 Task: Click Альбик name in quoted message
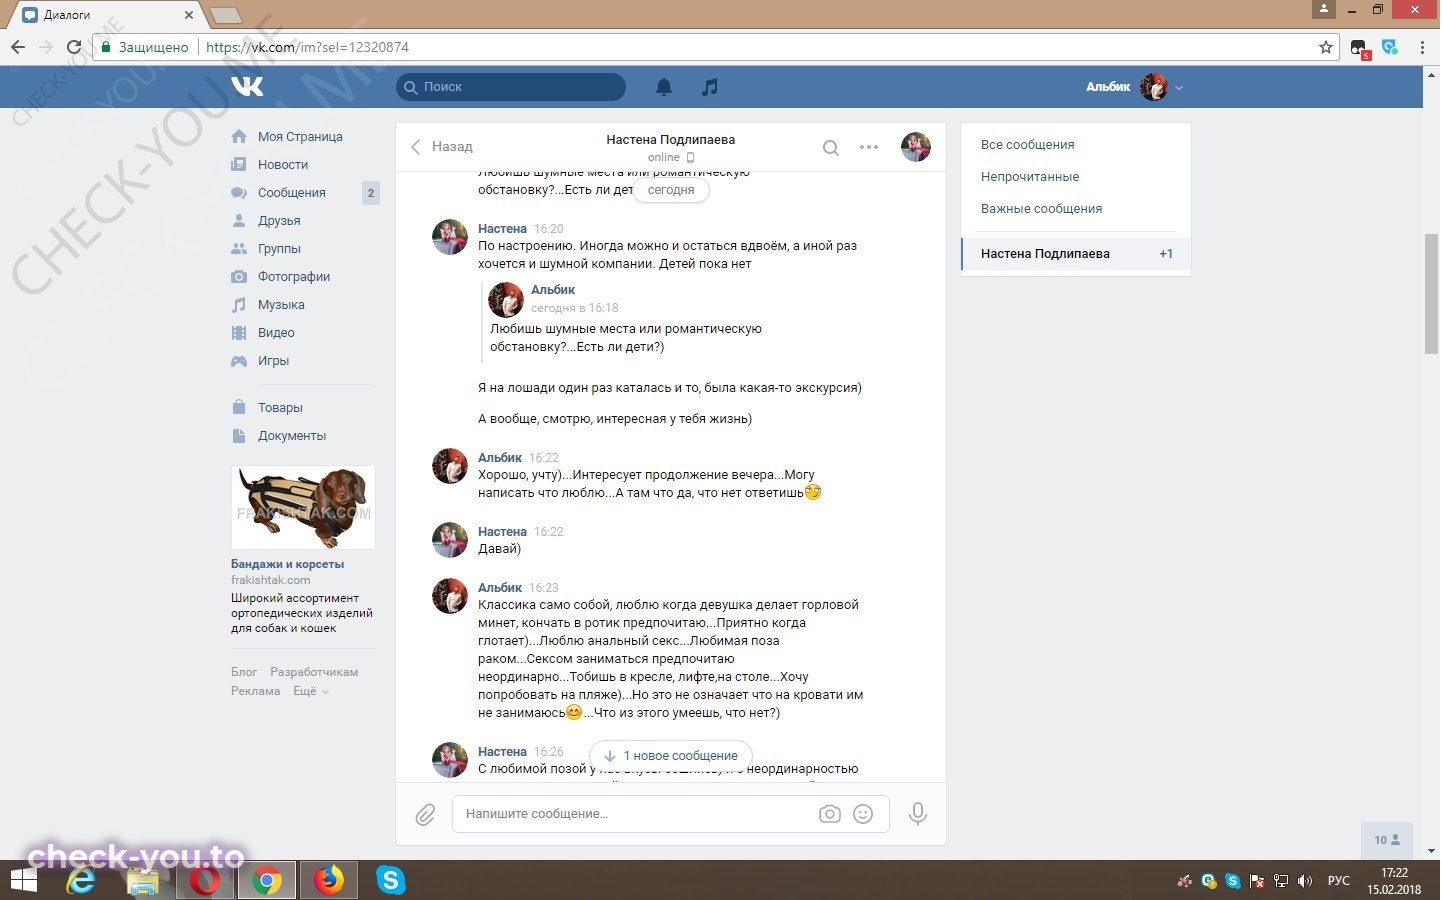(553, 290)
